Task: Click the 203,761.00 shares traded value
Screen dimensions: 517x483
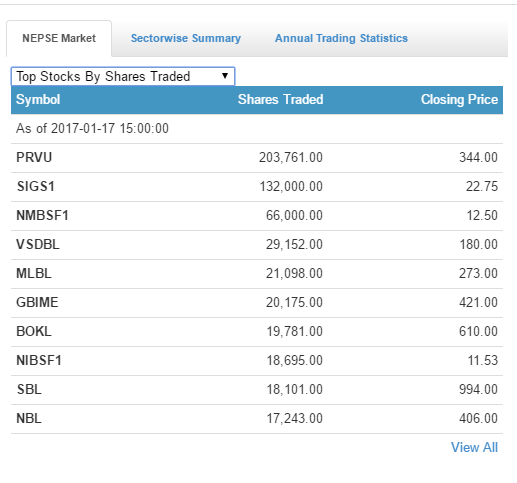Action: coord(291,157)
